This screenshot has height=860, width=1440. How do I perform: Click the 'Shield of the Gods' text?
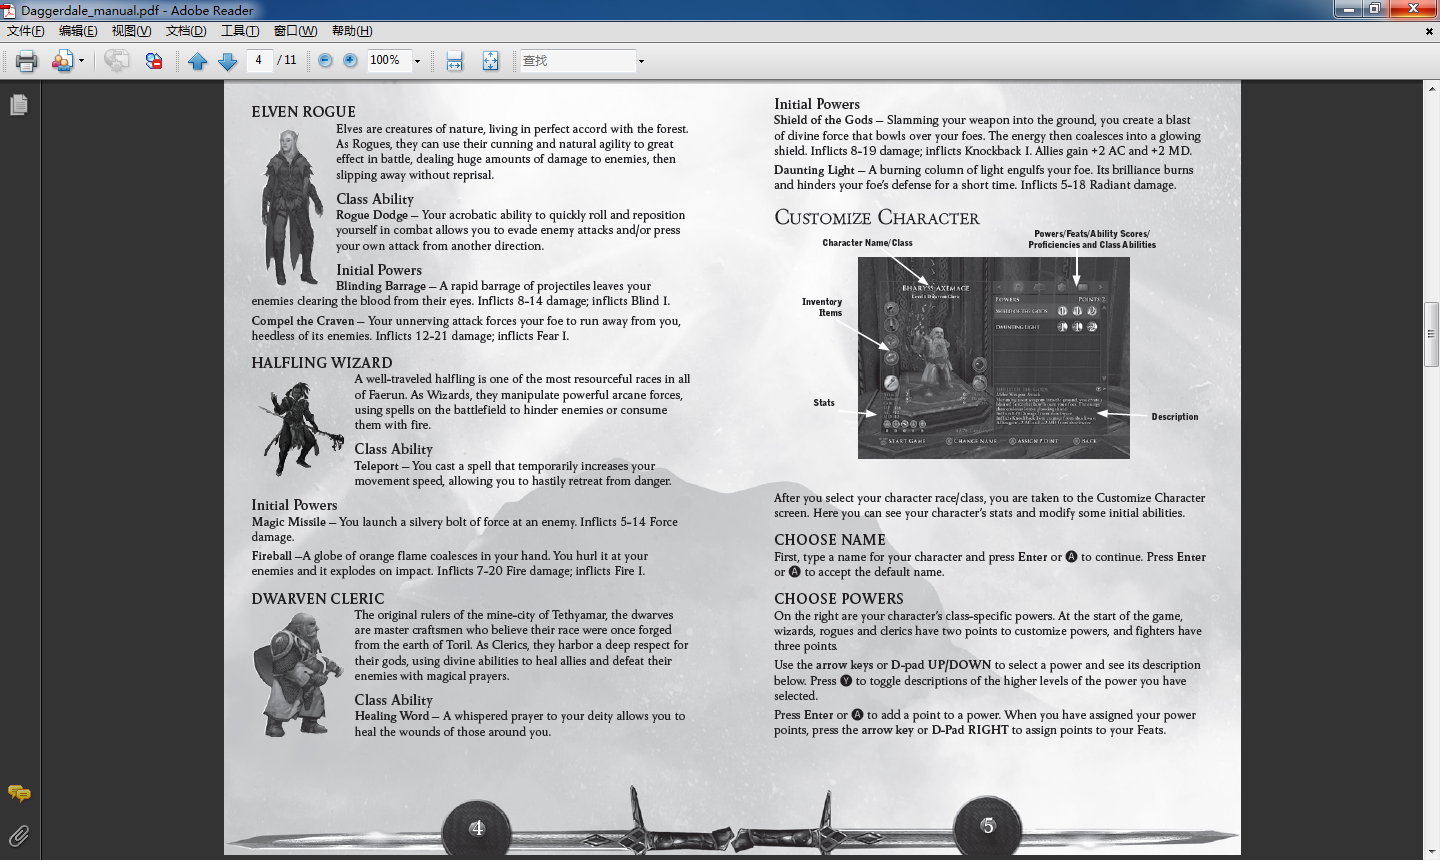pyautogui.click(x=824, y=120)
